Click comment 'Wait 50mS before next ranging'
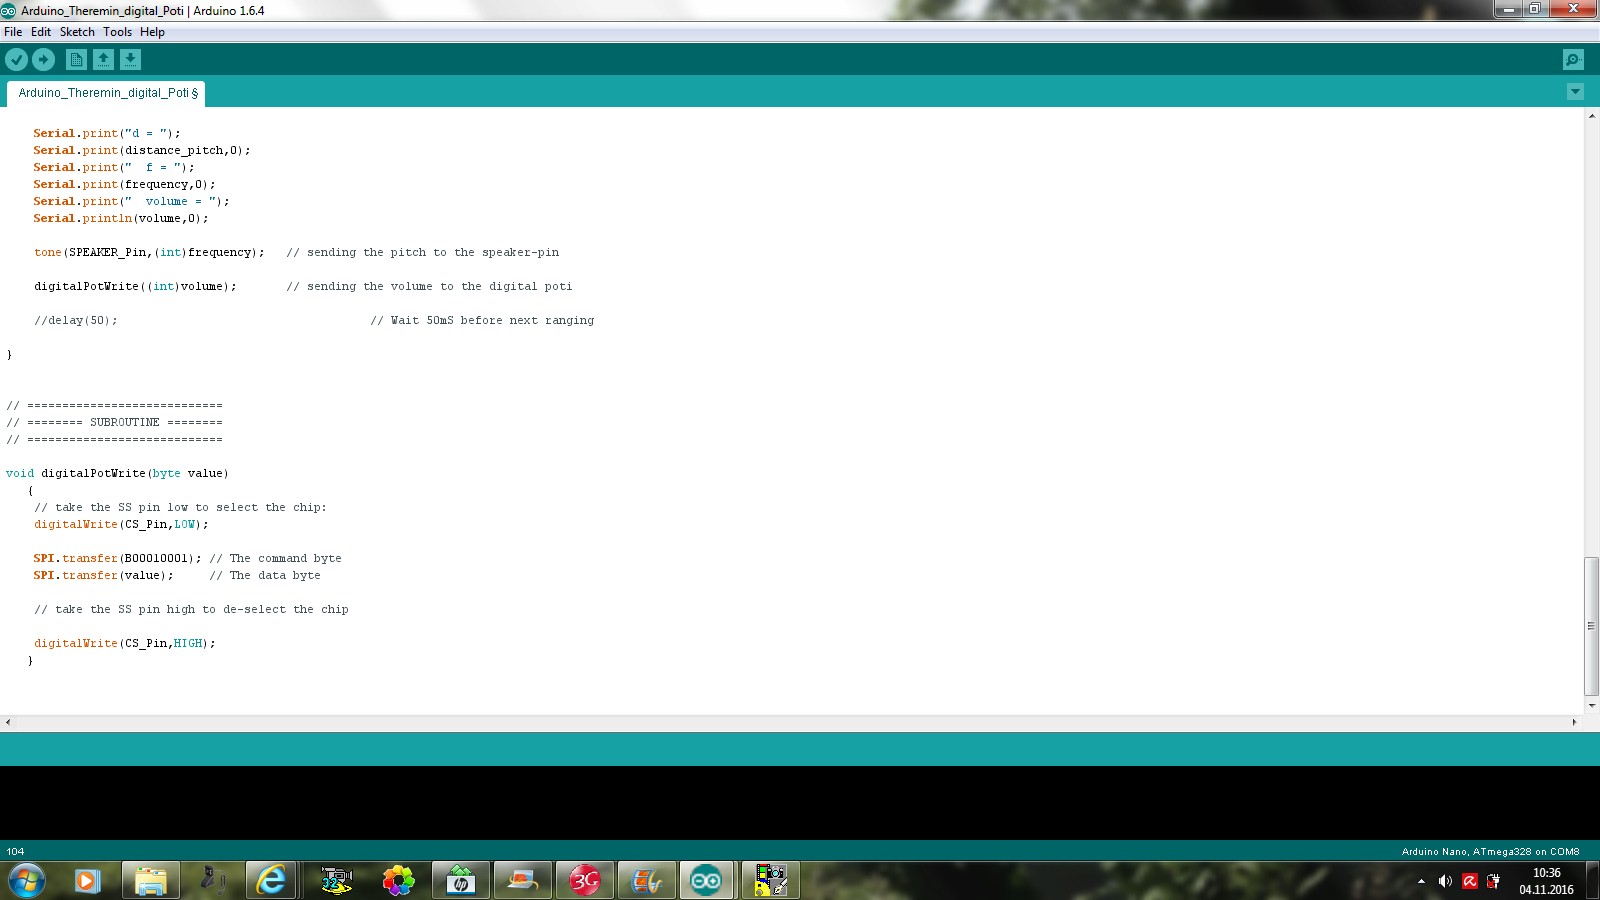The image size is (1600, 900). [492, 320]
